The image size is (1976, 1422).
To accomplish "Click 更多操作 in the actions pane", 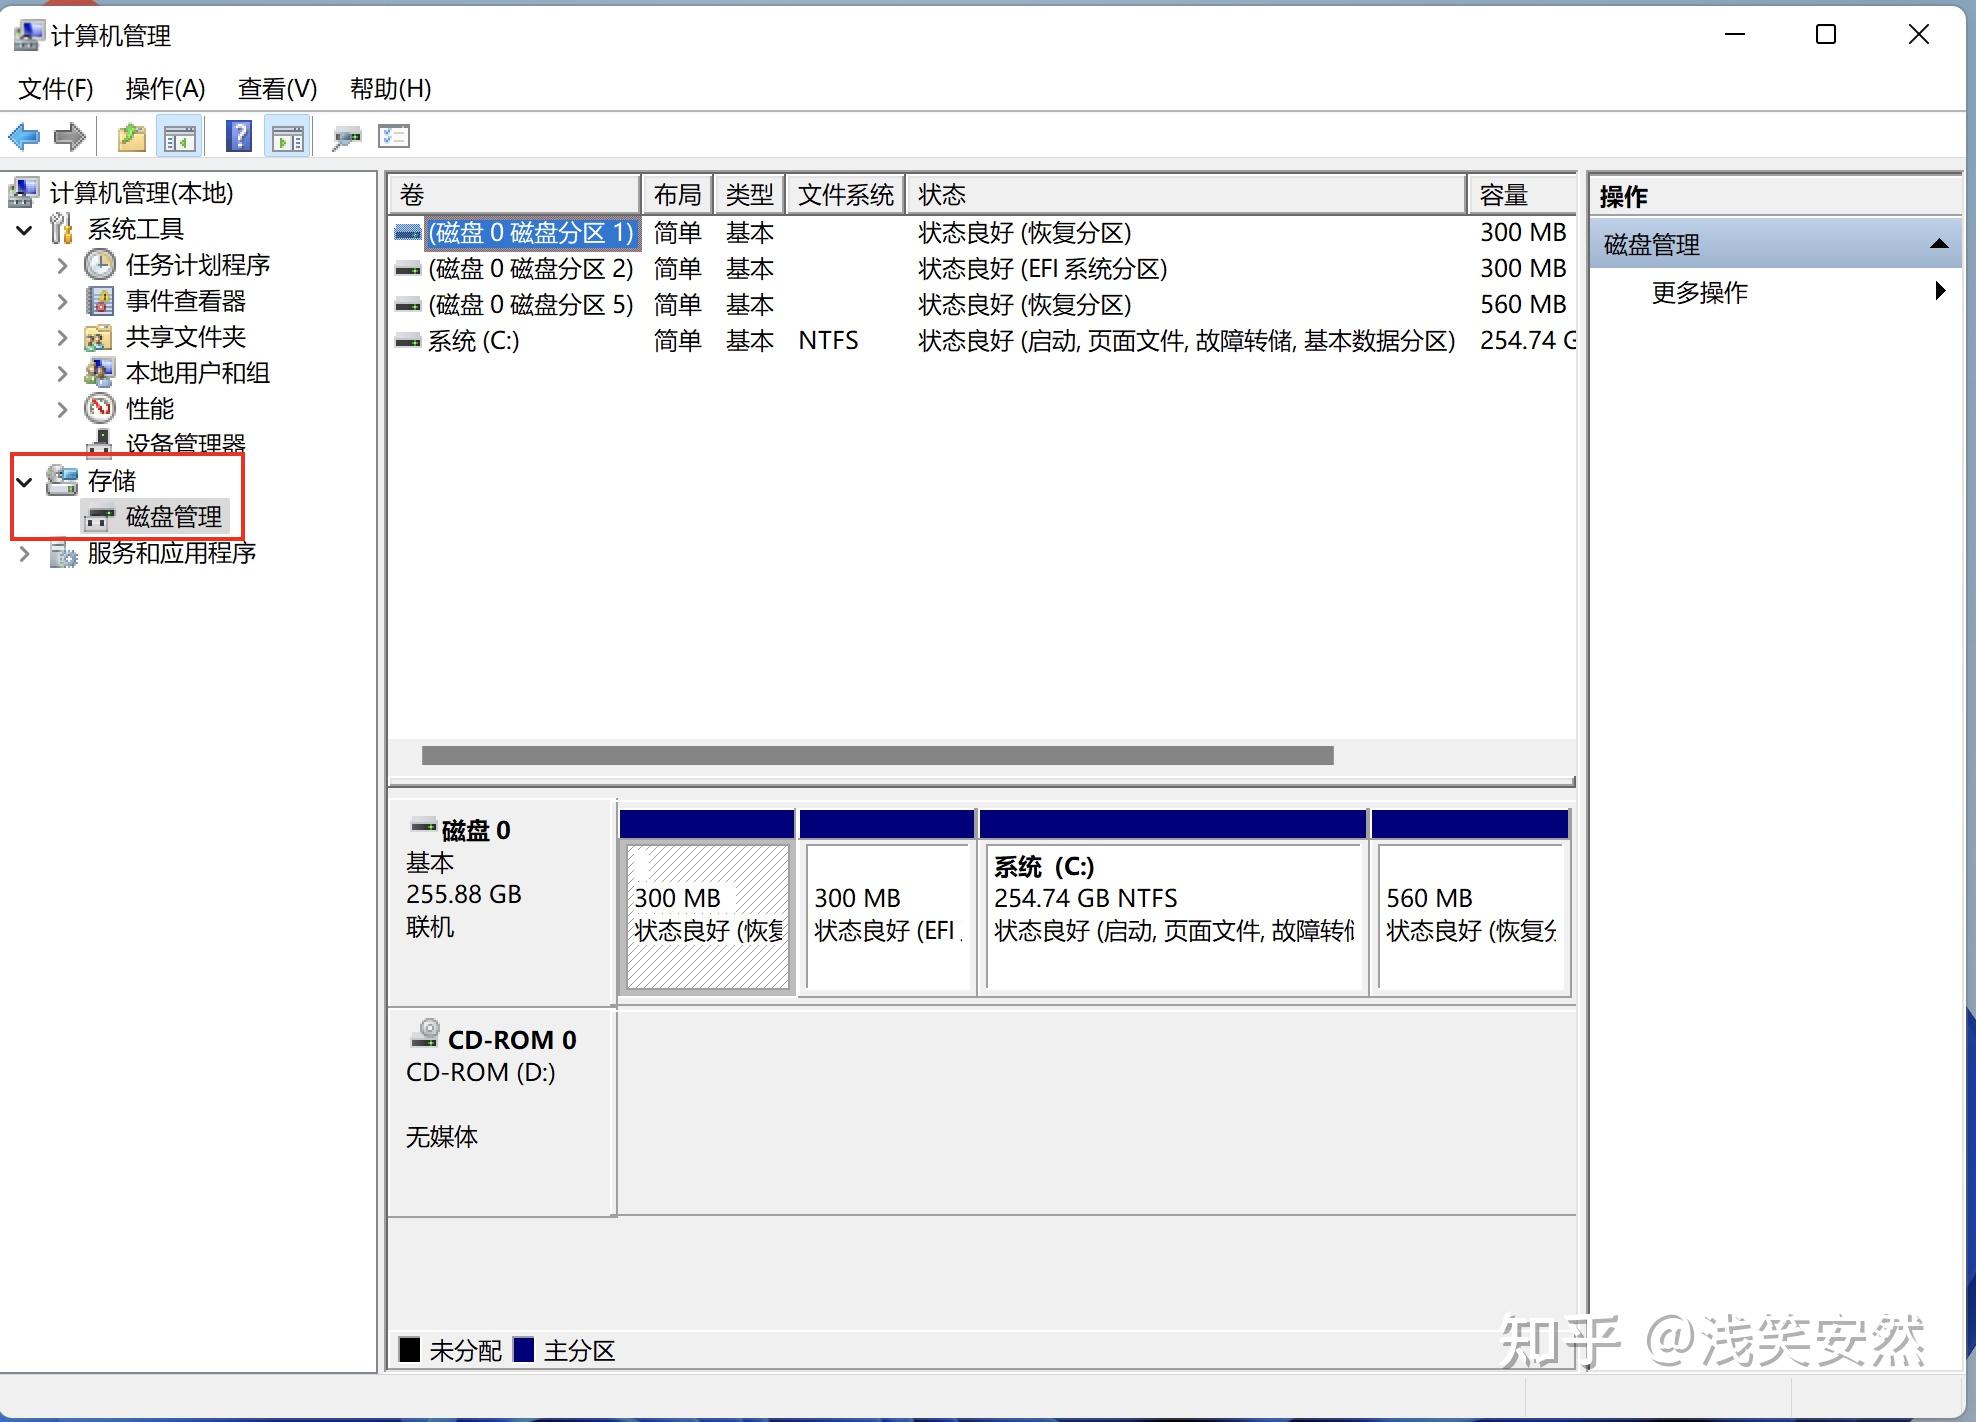I will 1699,293.
